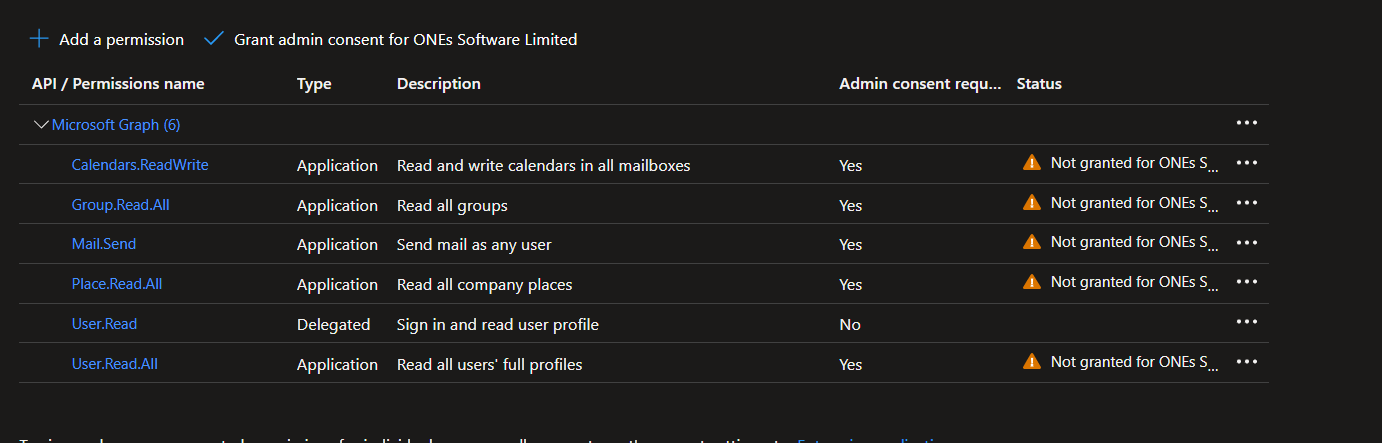
Task: Open the Microsoft Graph (6) API link
Action: pos(116,125)
